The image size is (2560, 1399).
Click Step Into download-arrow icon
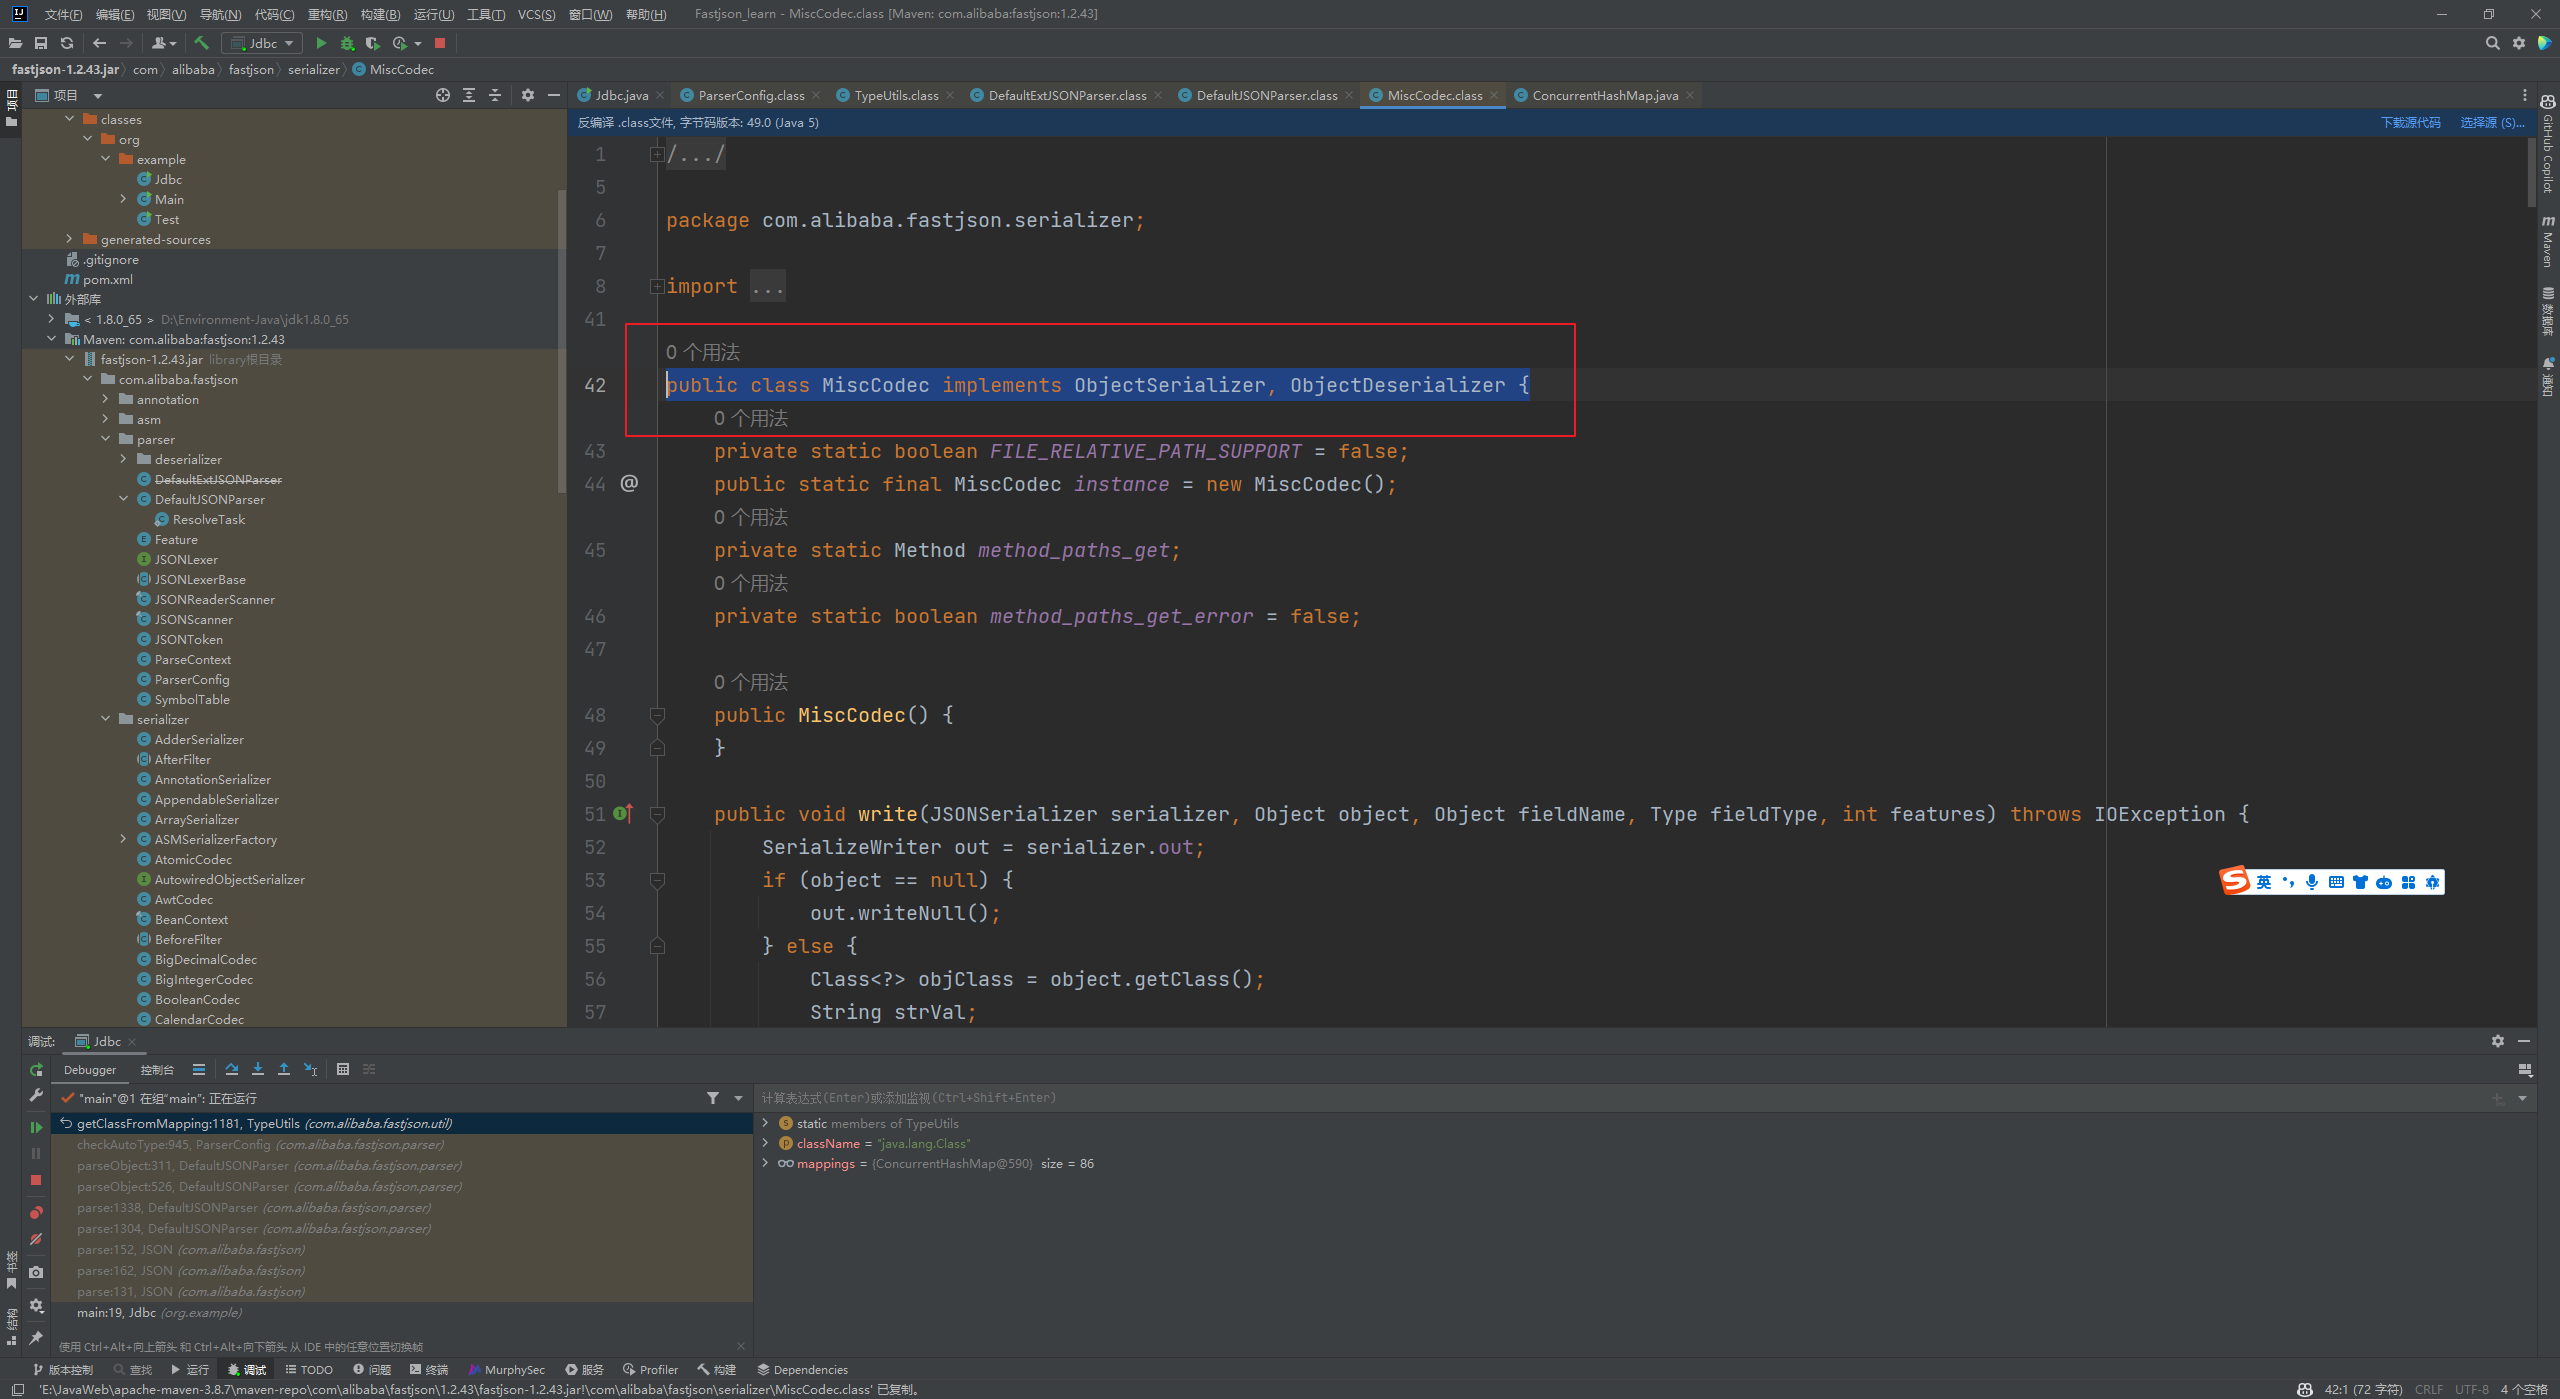click(x=258, y=1069)
